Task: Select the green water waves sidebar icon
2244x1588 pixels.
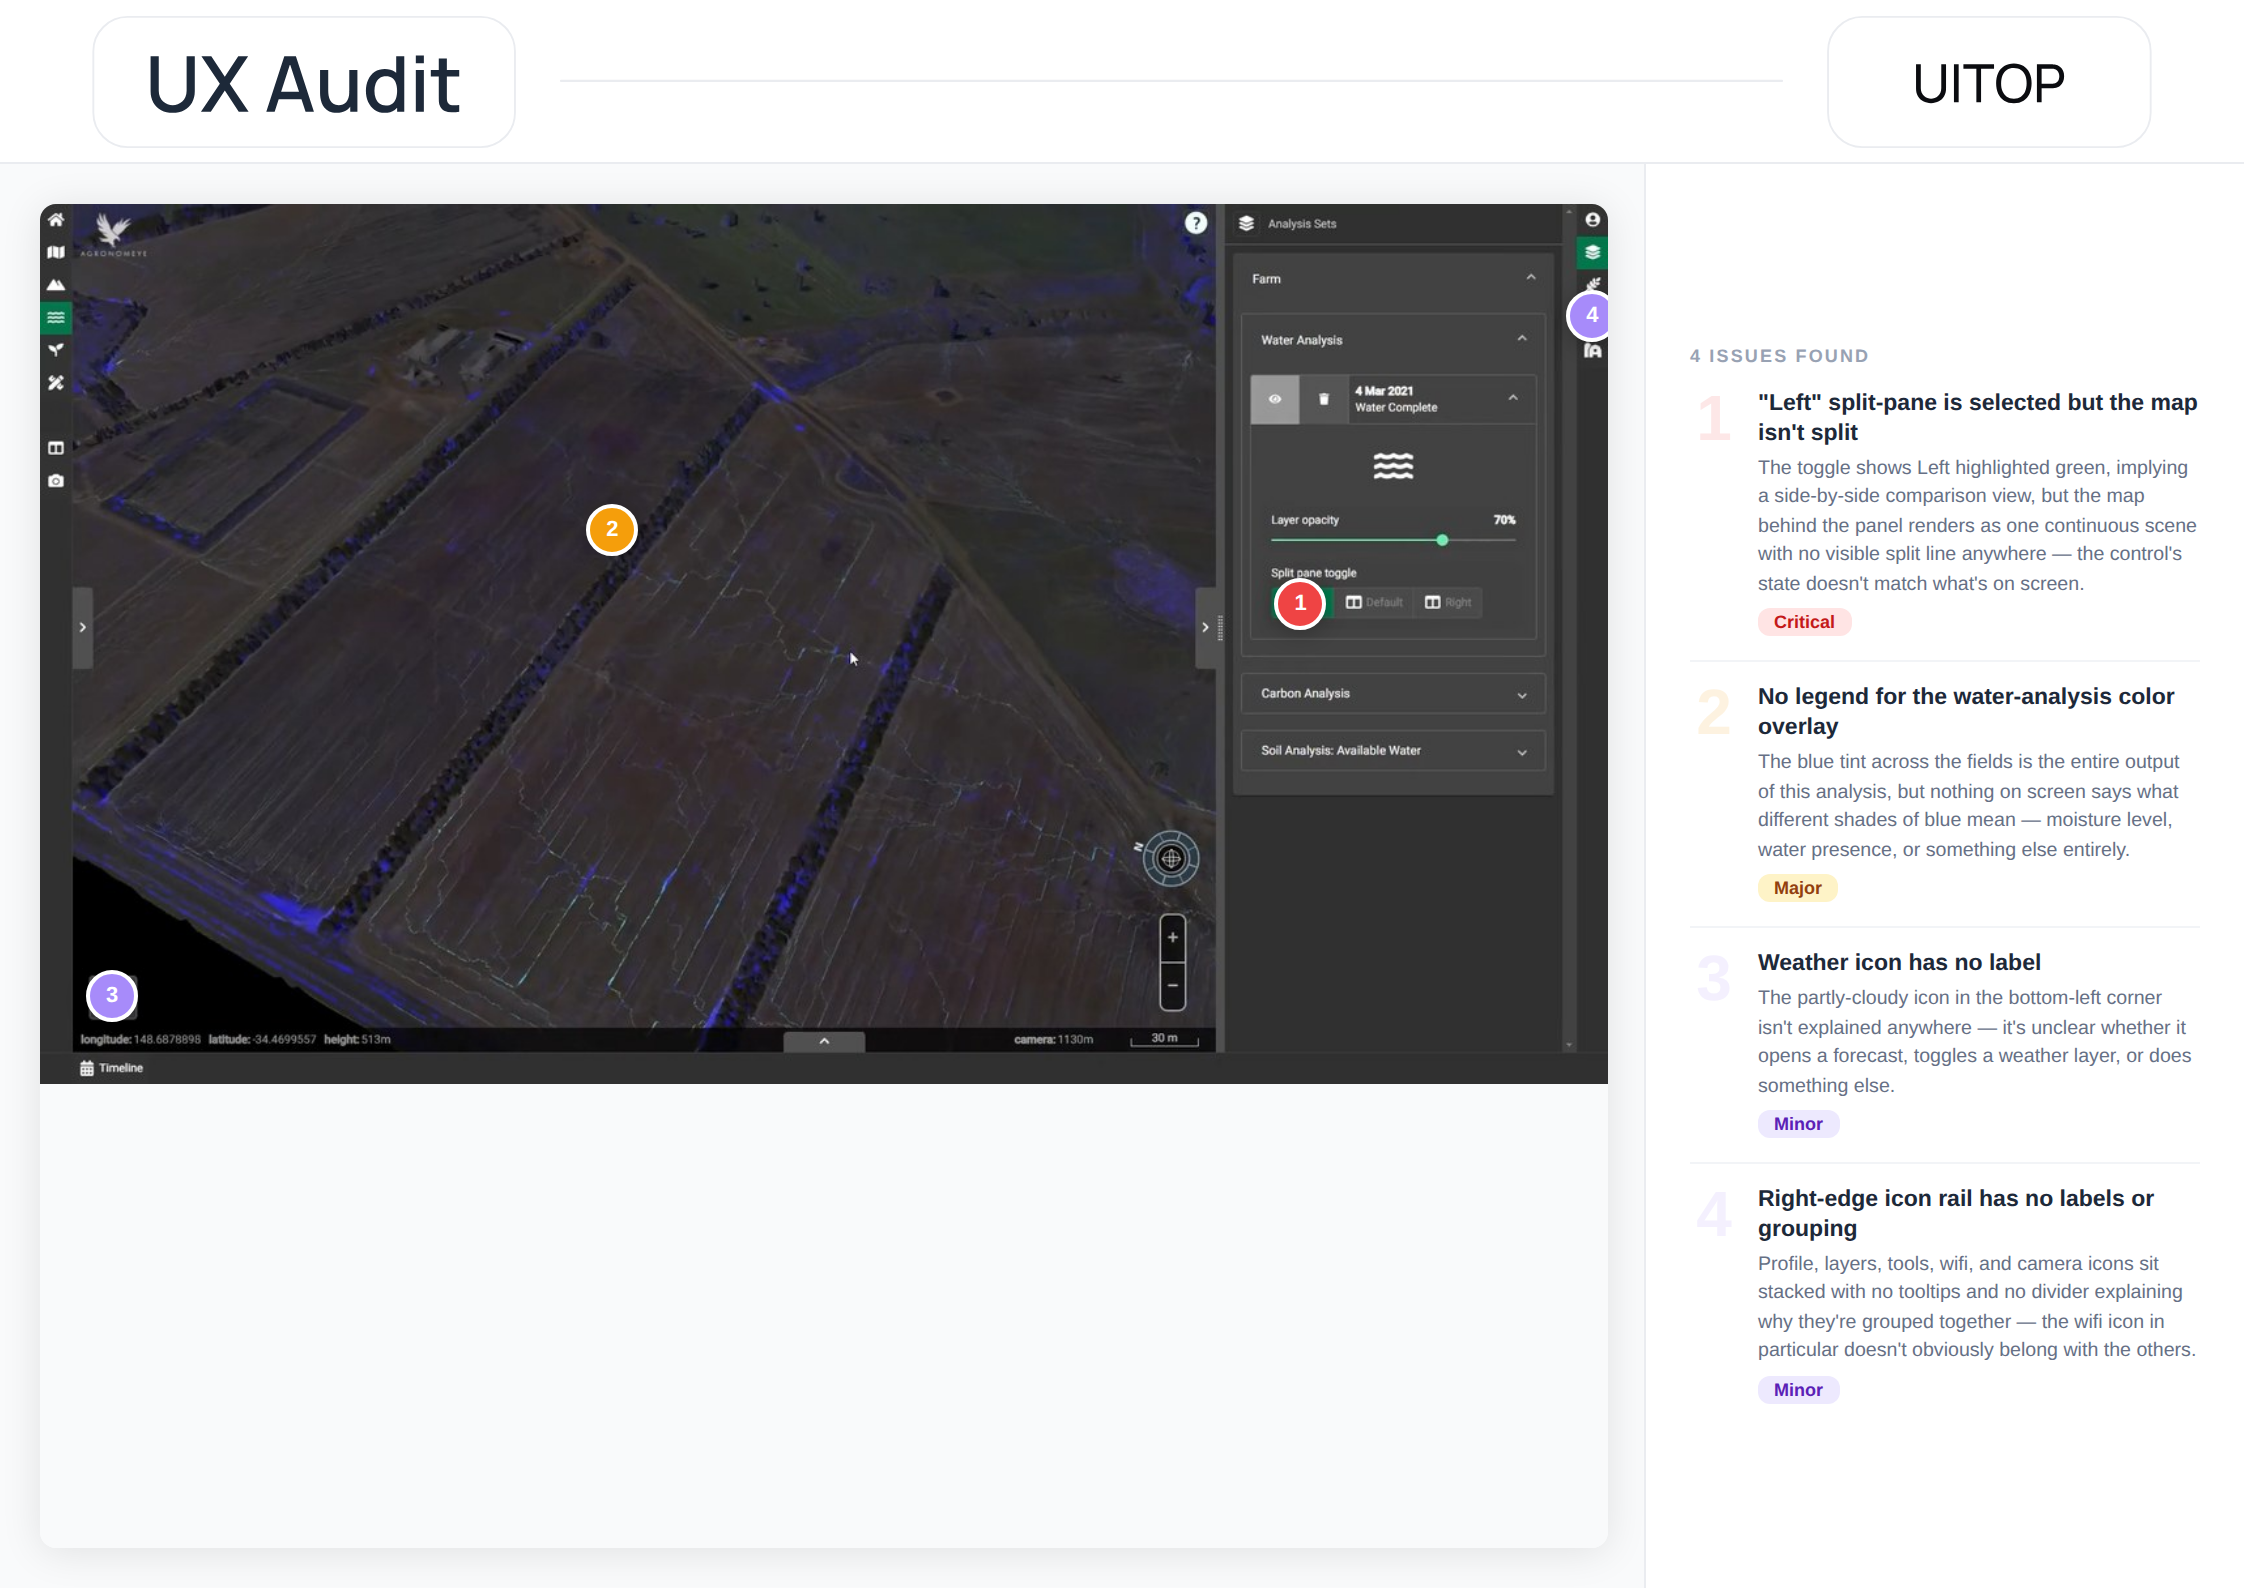Action: point(56,318)
